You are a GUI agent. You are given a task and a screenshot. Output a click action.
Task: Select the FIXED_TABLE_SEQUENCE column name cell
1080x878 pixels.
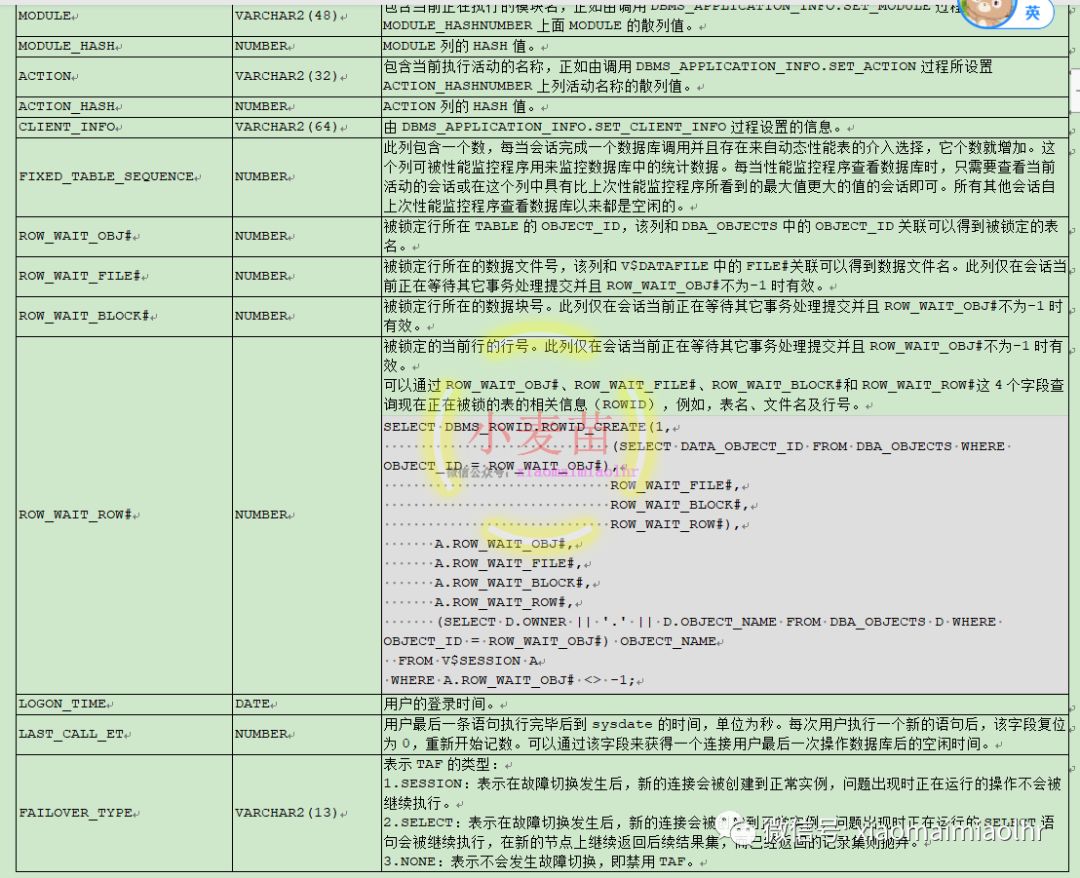click(124, 177)
